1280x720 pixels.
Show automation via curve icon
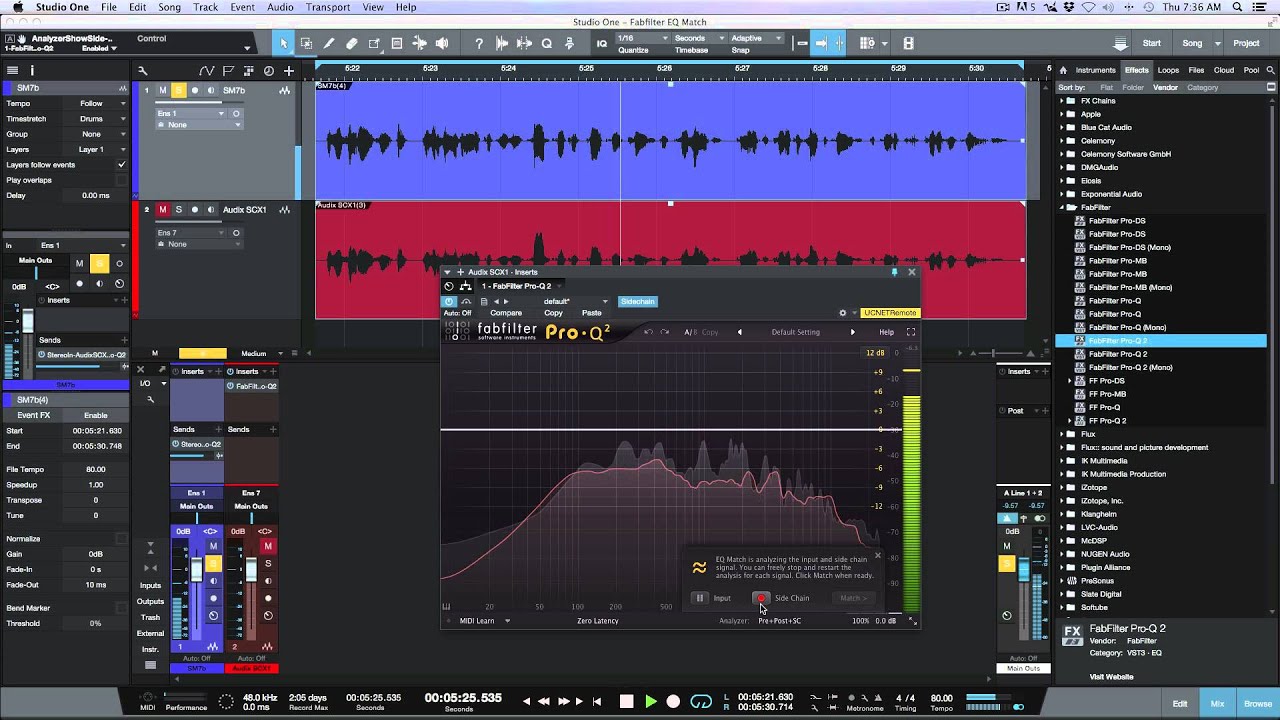coord(207,70)
